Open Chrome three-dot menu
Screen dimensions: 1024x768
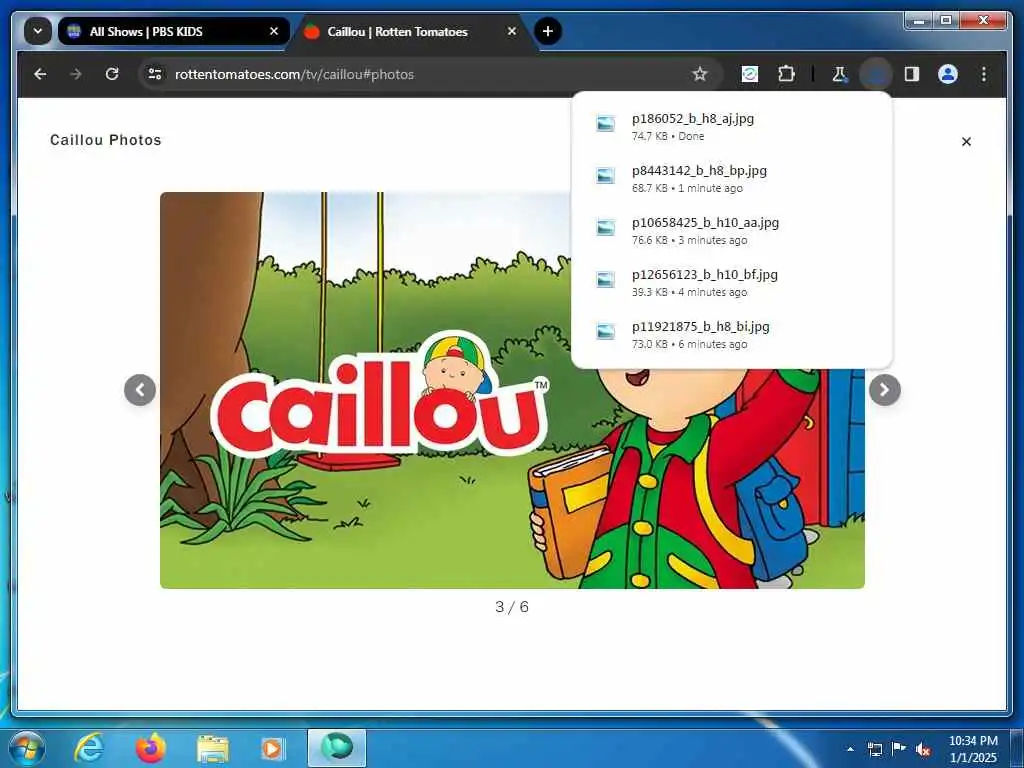[x=984, y=74]
